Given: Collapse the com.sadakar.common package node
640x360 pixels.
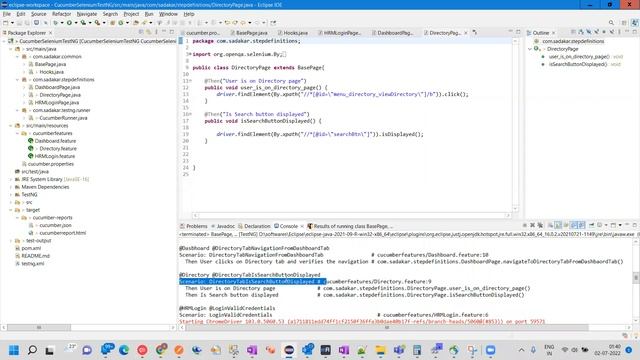Looking at the screenshot, I should (x=18, y=56).
